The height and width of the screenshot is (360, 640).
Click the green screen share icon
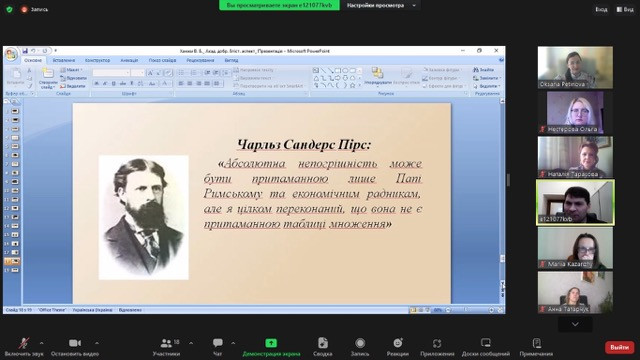click(x=271, y=343)
